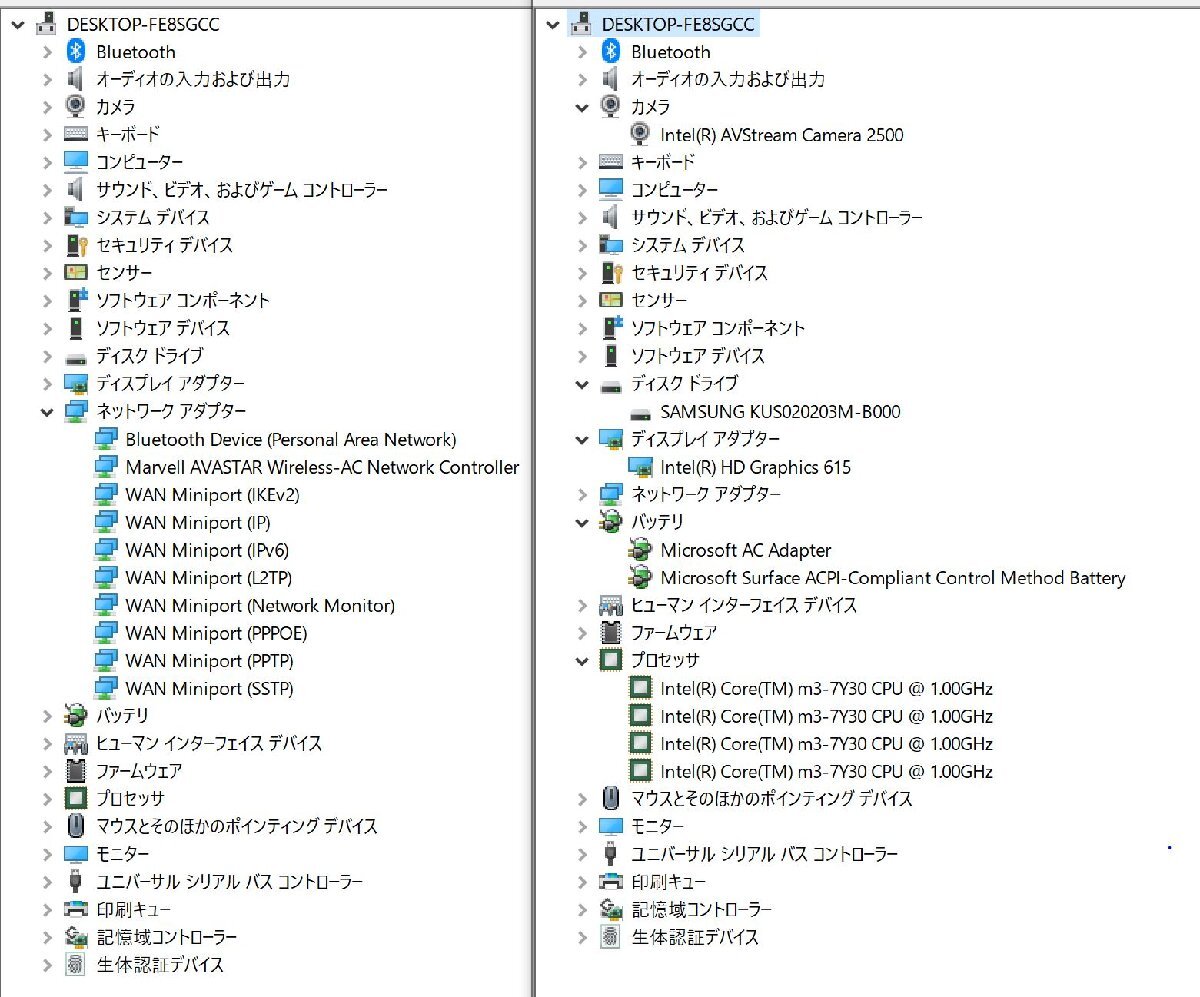Collapse ディスク ドライブ in right tree
Viewport: 1200px width, 997px height.
point(582,384)
